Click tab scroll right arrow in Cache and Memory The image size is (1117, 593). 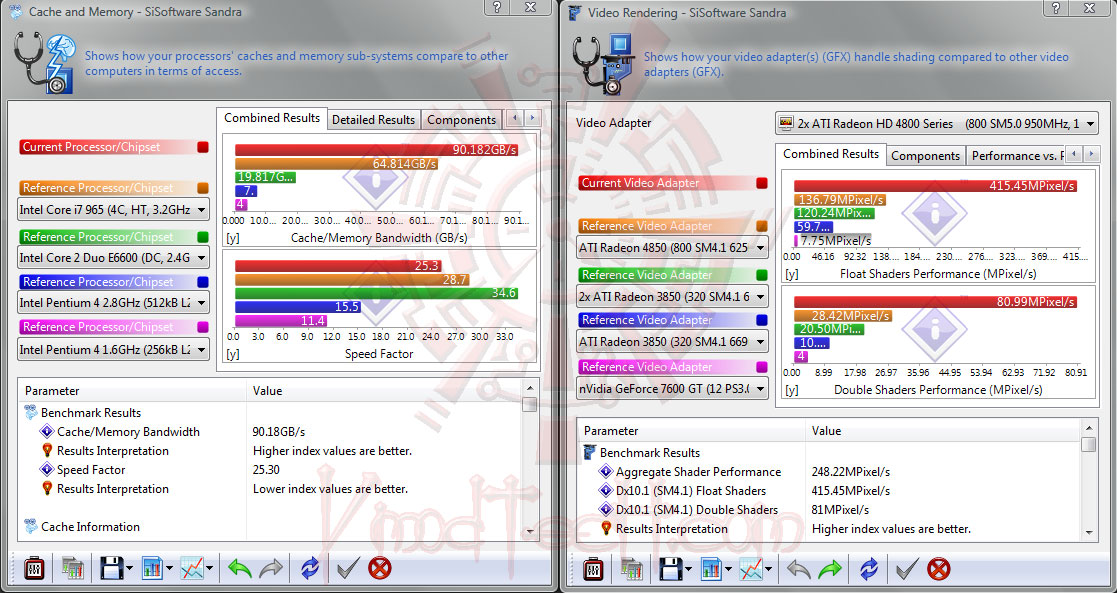[532, 118]
